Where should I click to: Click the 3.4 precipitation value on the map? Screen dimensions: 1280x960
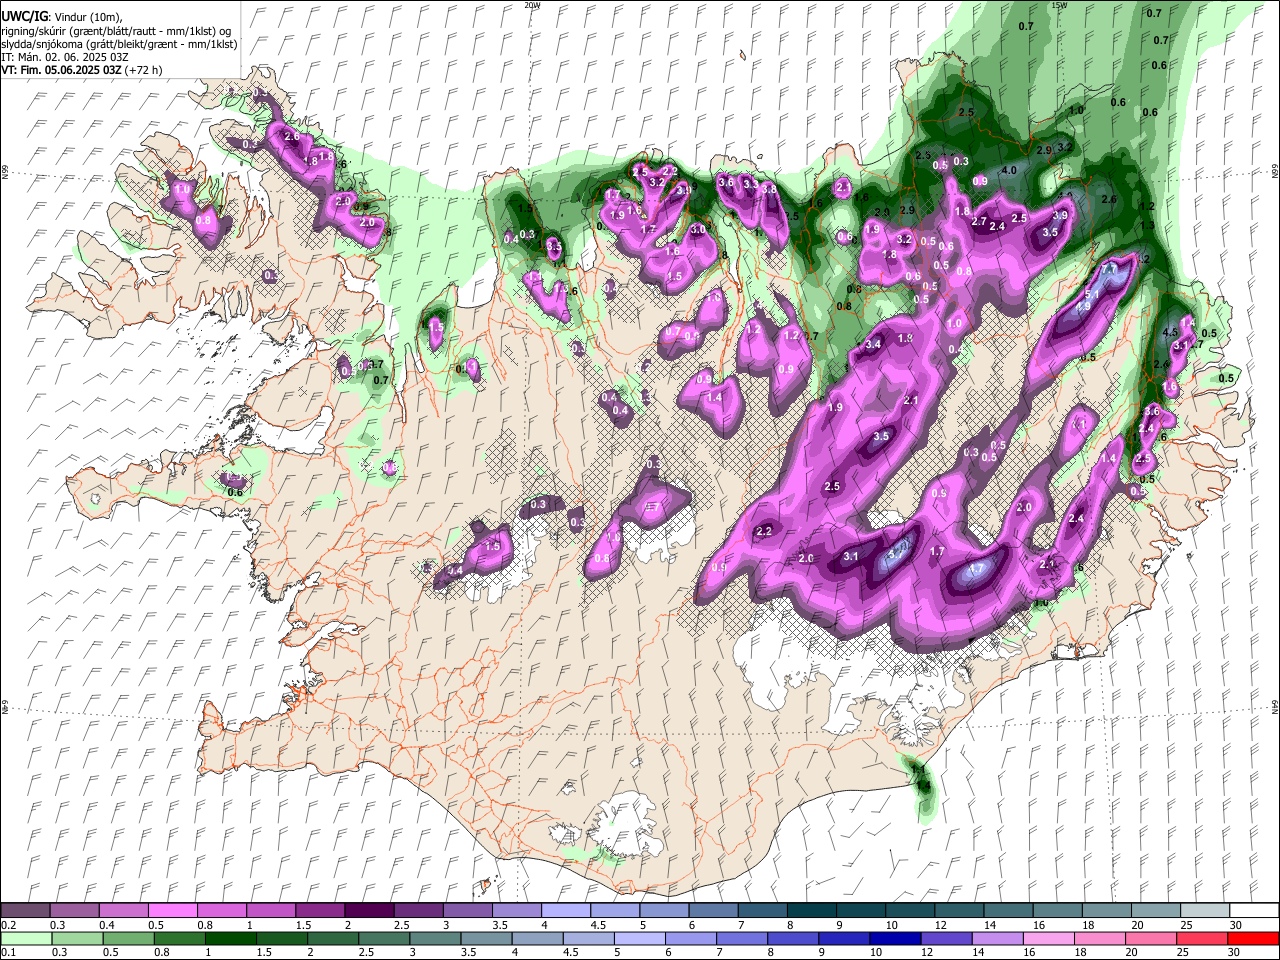point(873,344)
